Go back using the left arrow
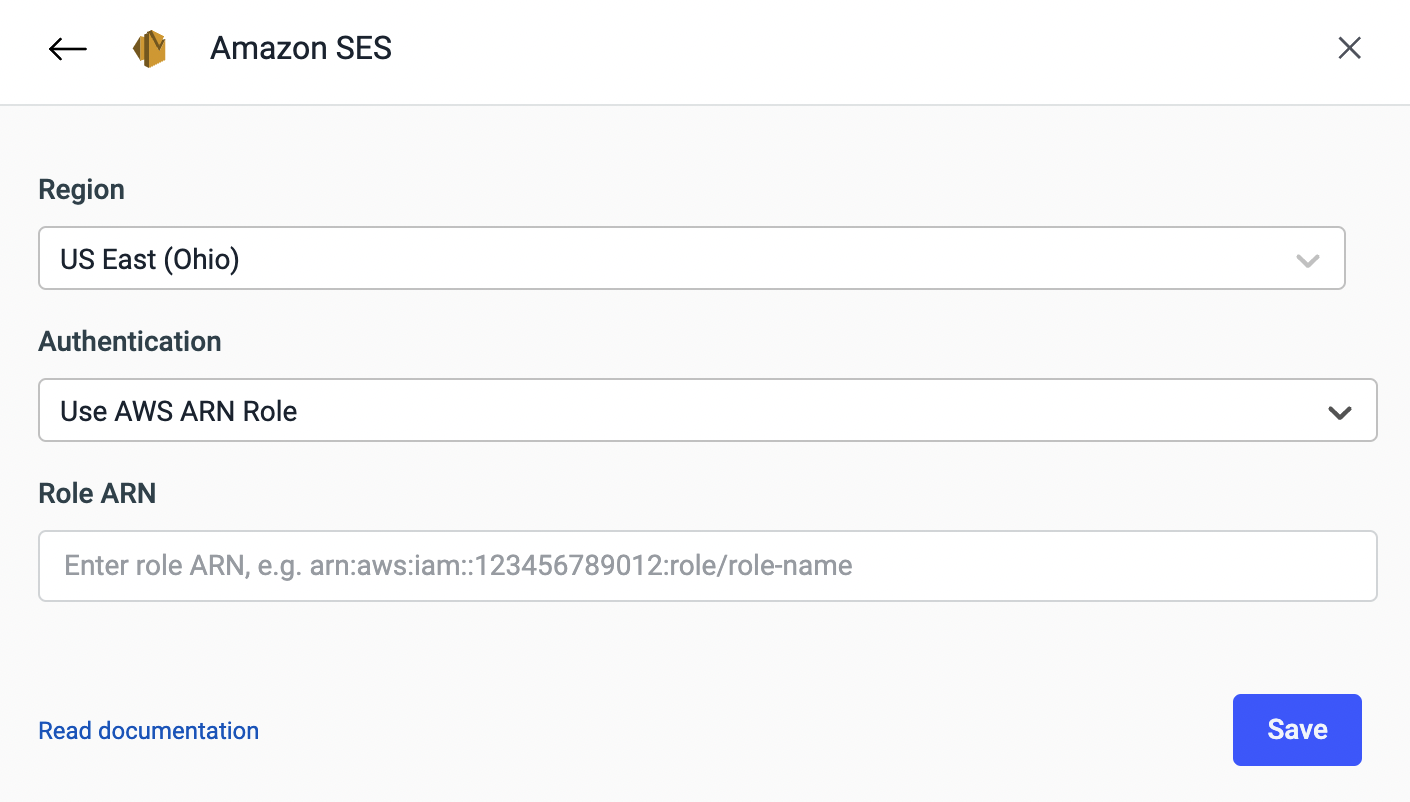 [68, 48]
